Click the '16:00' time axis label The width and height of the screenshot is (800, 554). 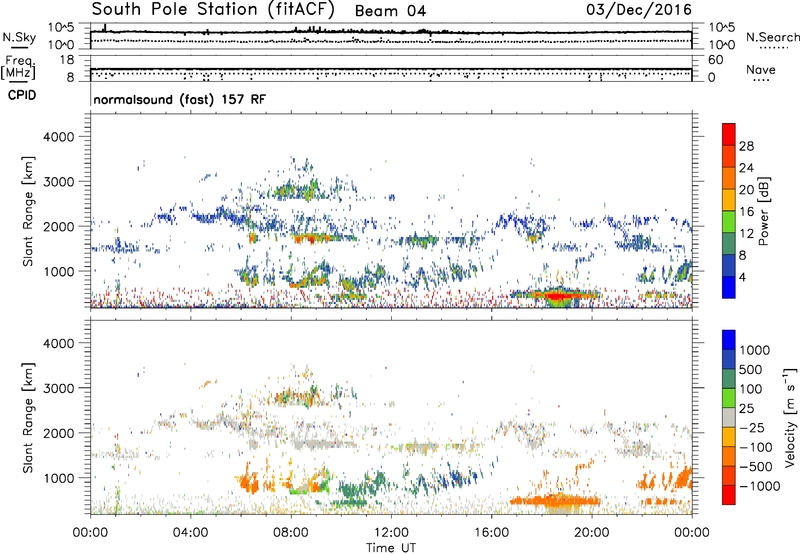coord(491,533)
